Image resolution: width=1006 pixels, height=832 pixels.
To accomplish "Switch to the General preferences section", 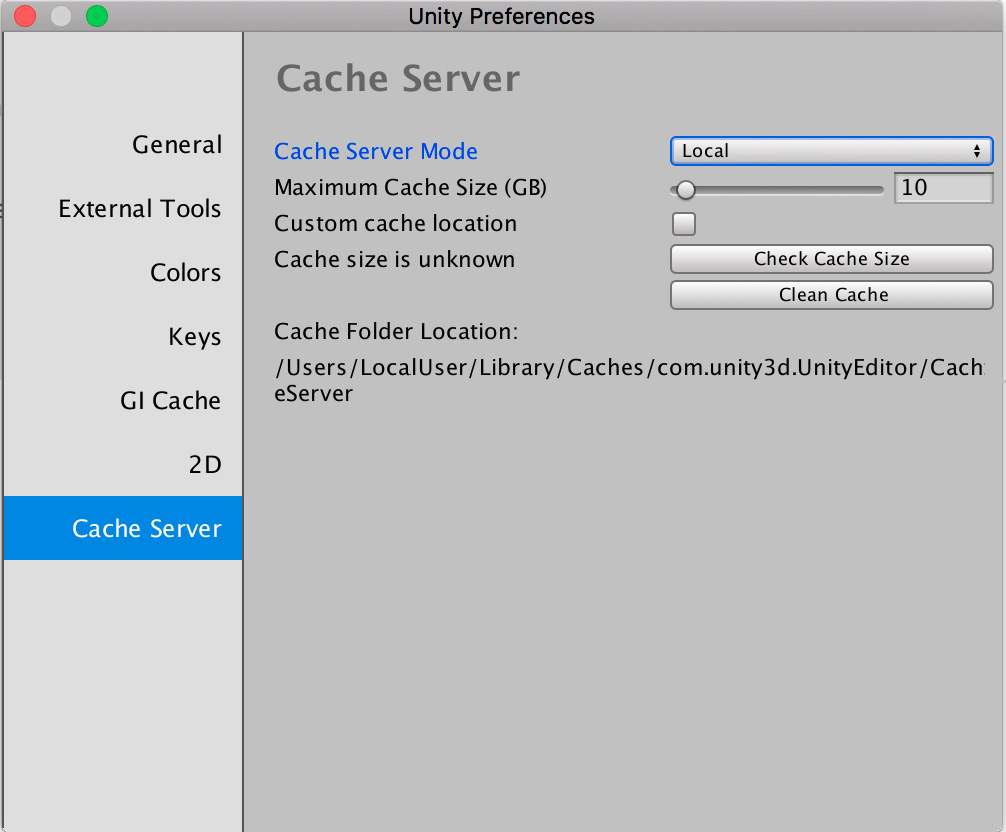I will pos(177,144).
